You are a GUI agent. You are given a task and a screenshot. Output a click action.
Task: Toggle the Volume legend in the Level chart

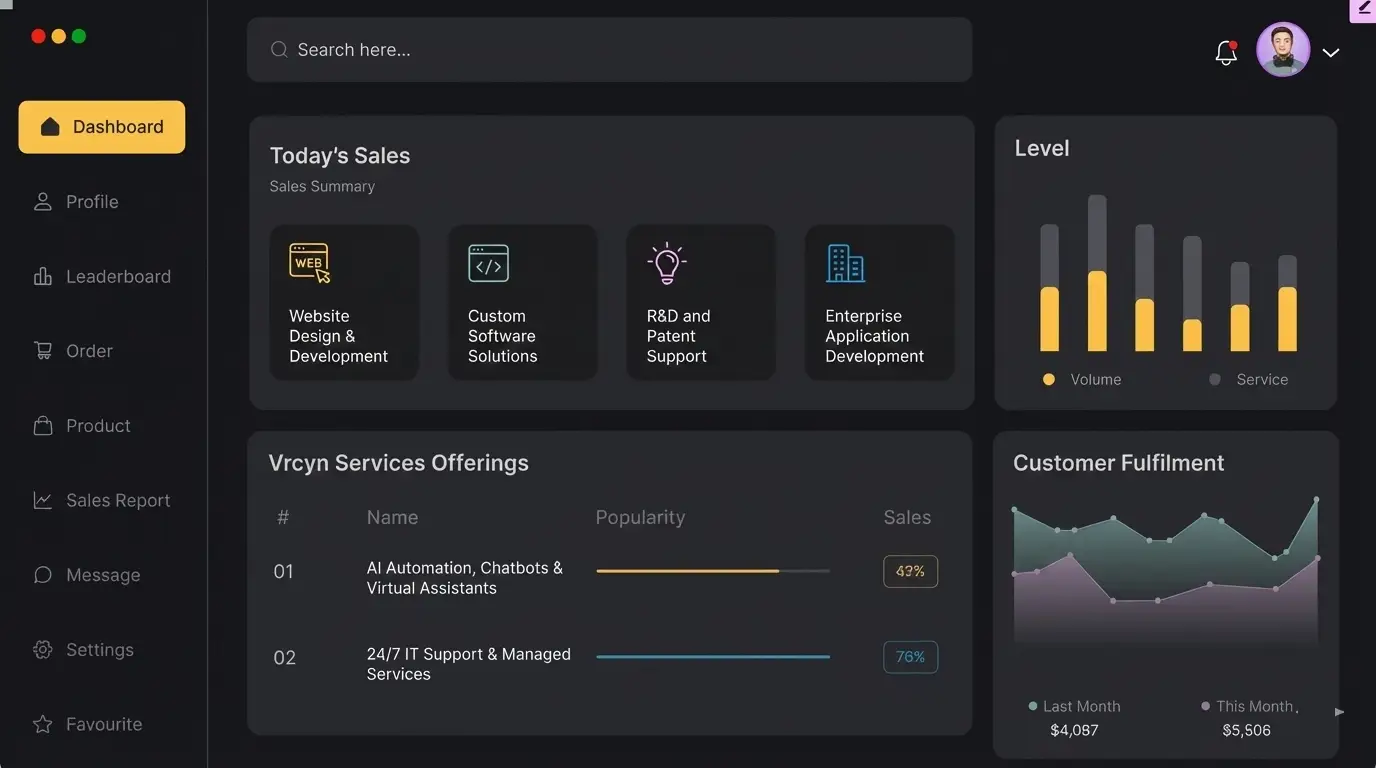point(1083,380)
